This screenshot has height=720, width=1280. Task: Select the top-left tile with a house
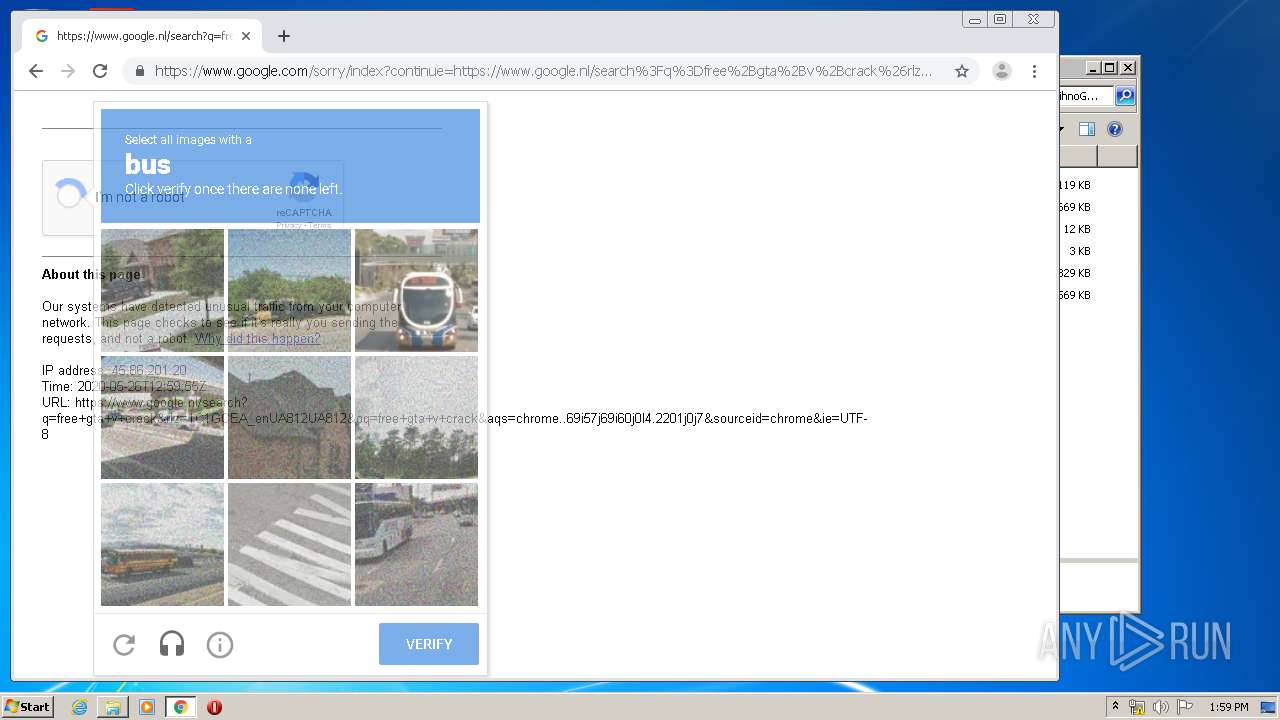(162, 290)
